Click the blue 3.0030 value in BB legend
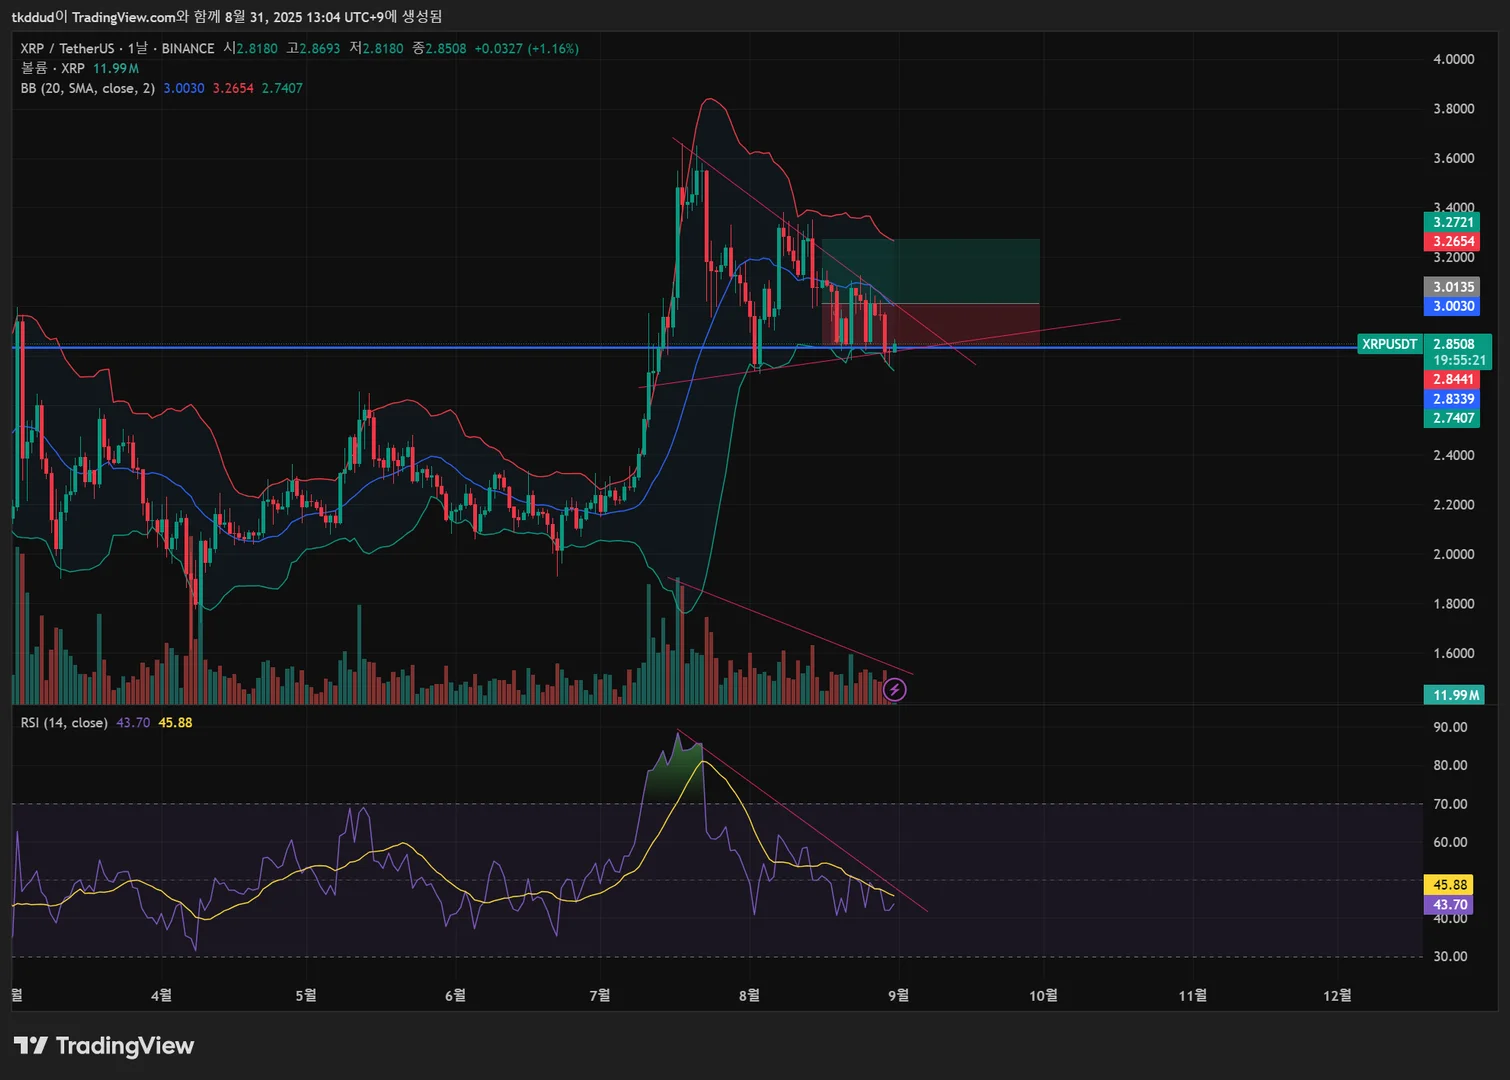Viewport: 1510px width, 1080px height. coord(184,88)
